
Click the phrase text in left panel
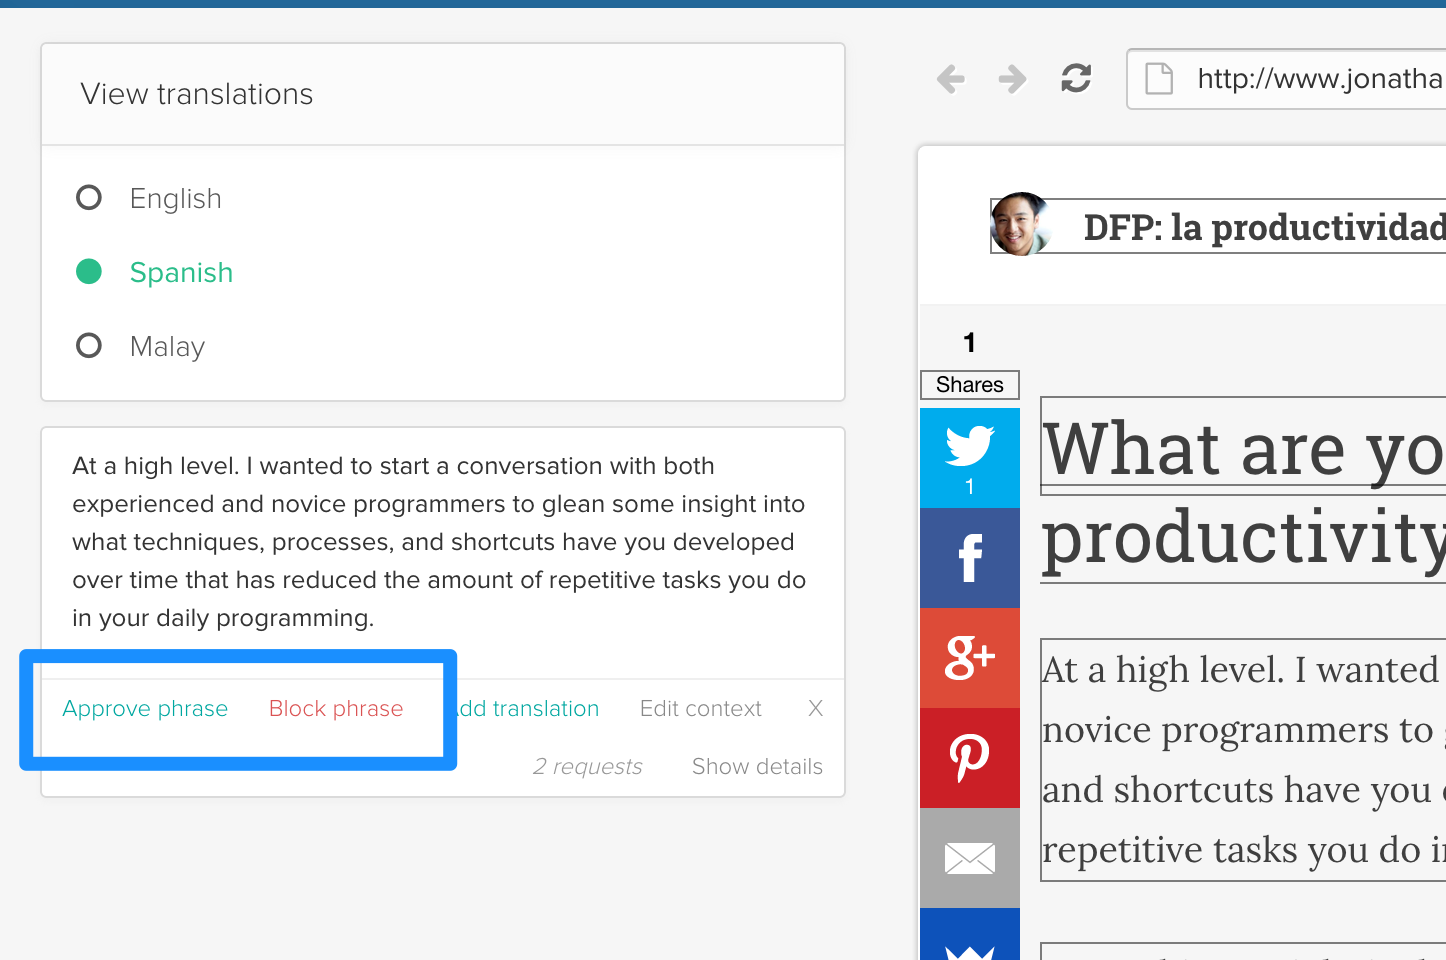tap(439, 542)
